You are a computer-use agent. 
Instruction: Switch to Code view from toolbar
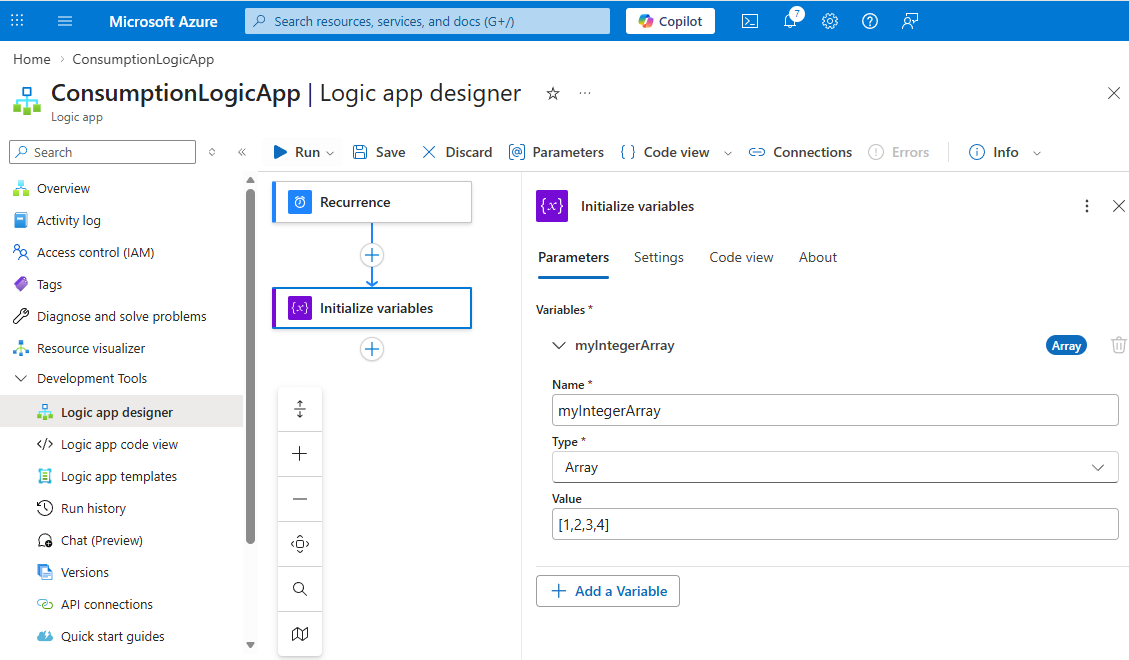pos(665,152)
